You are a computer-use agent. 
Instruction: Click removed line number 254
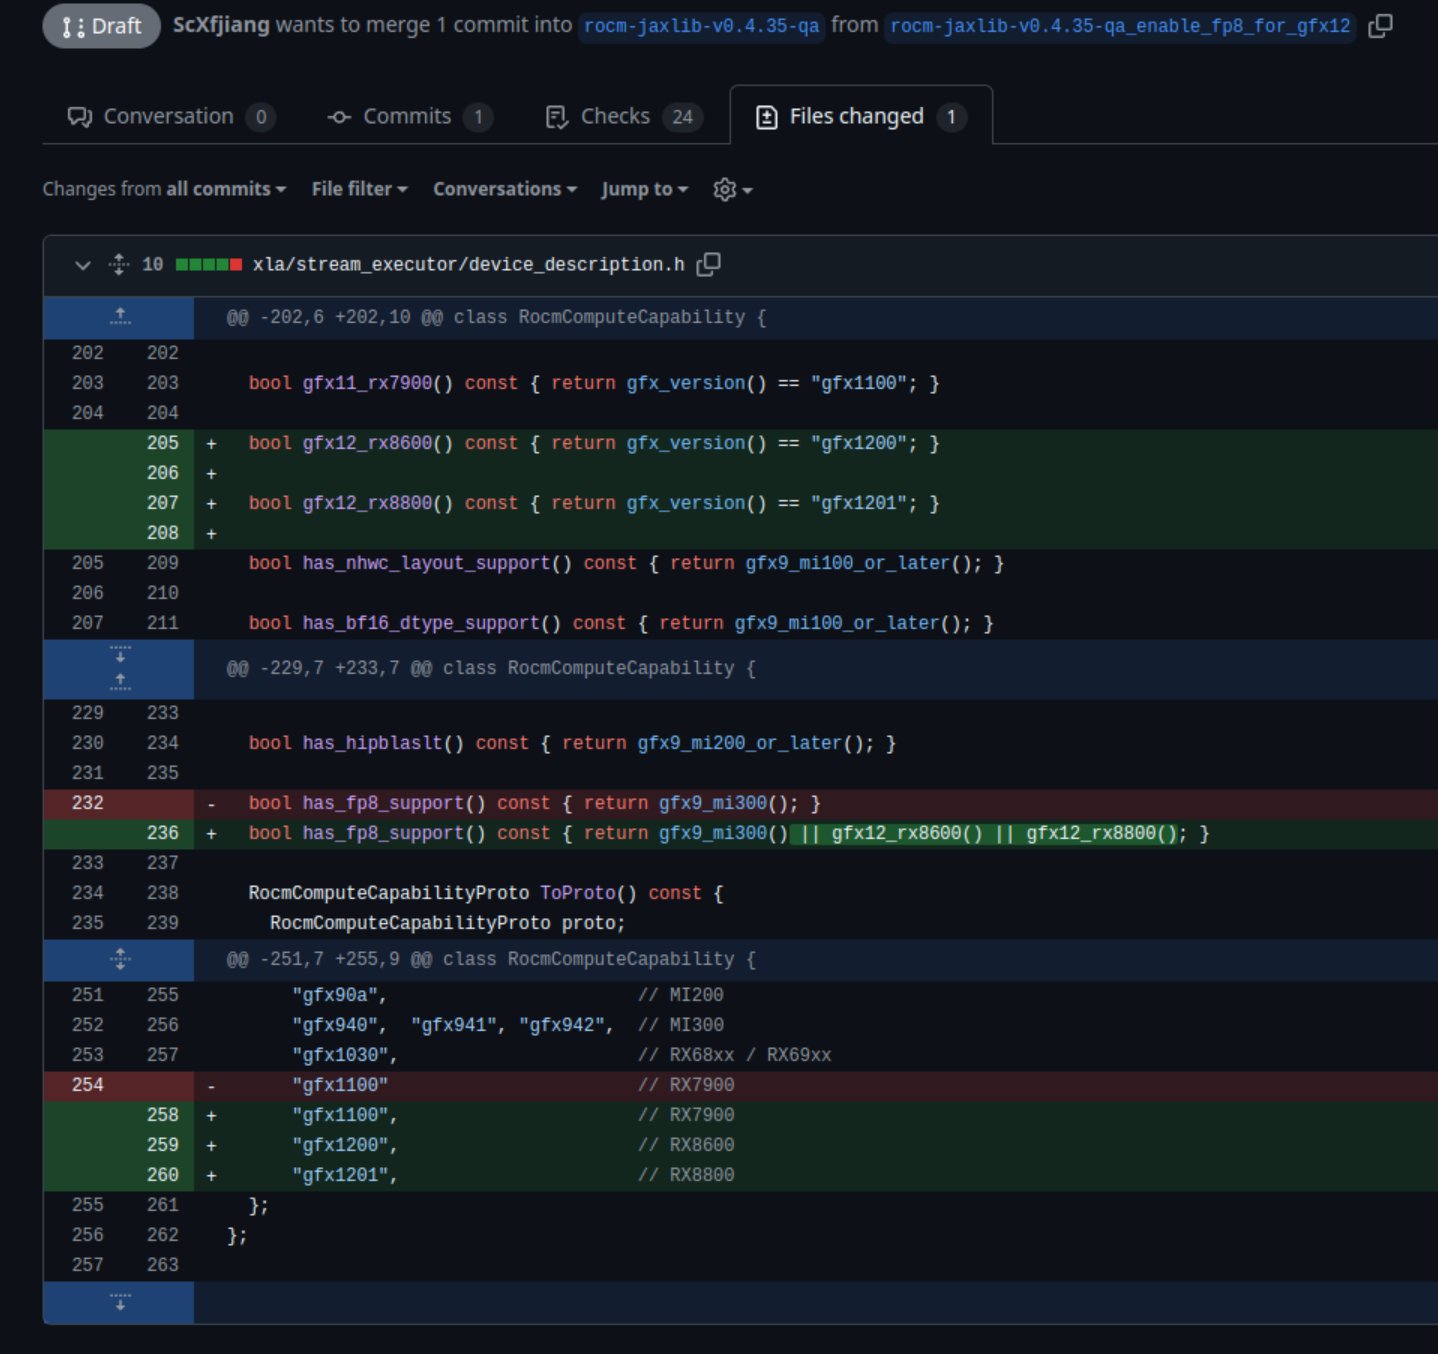(87, 1085)
